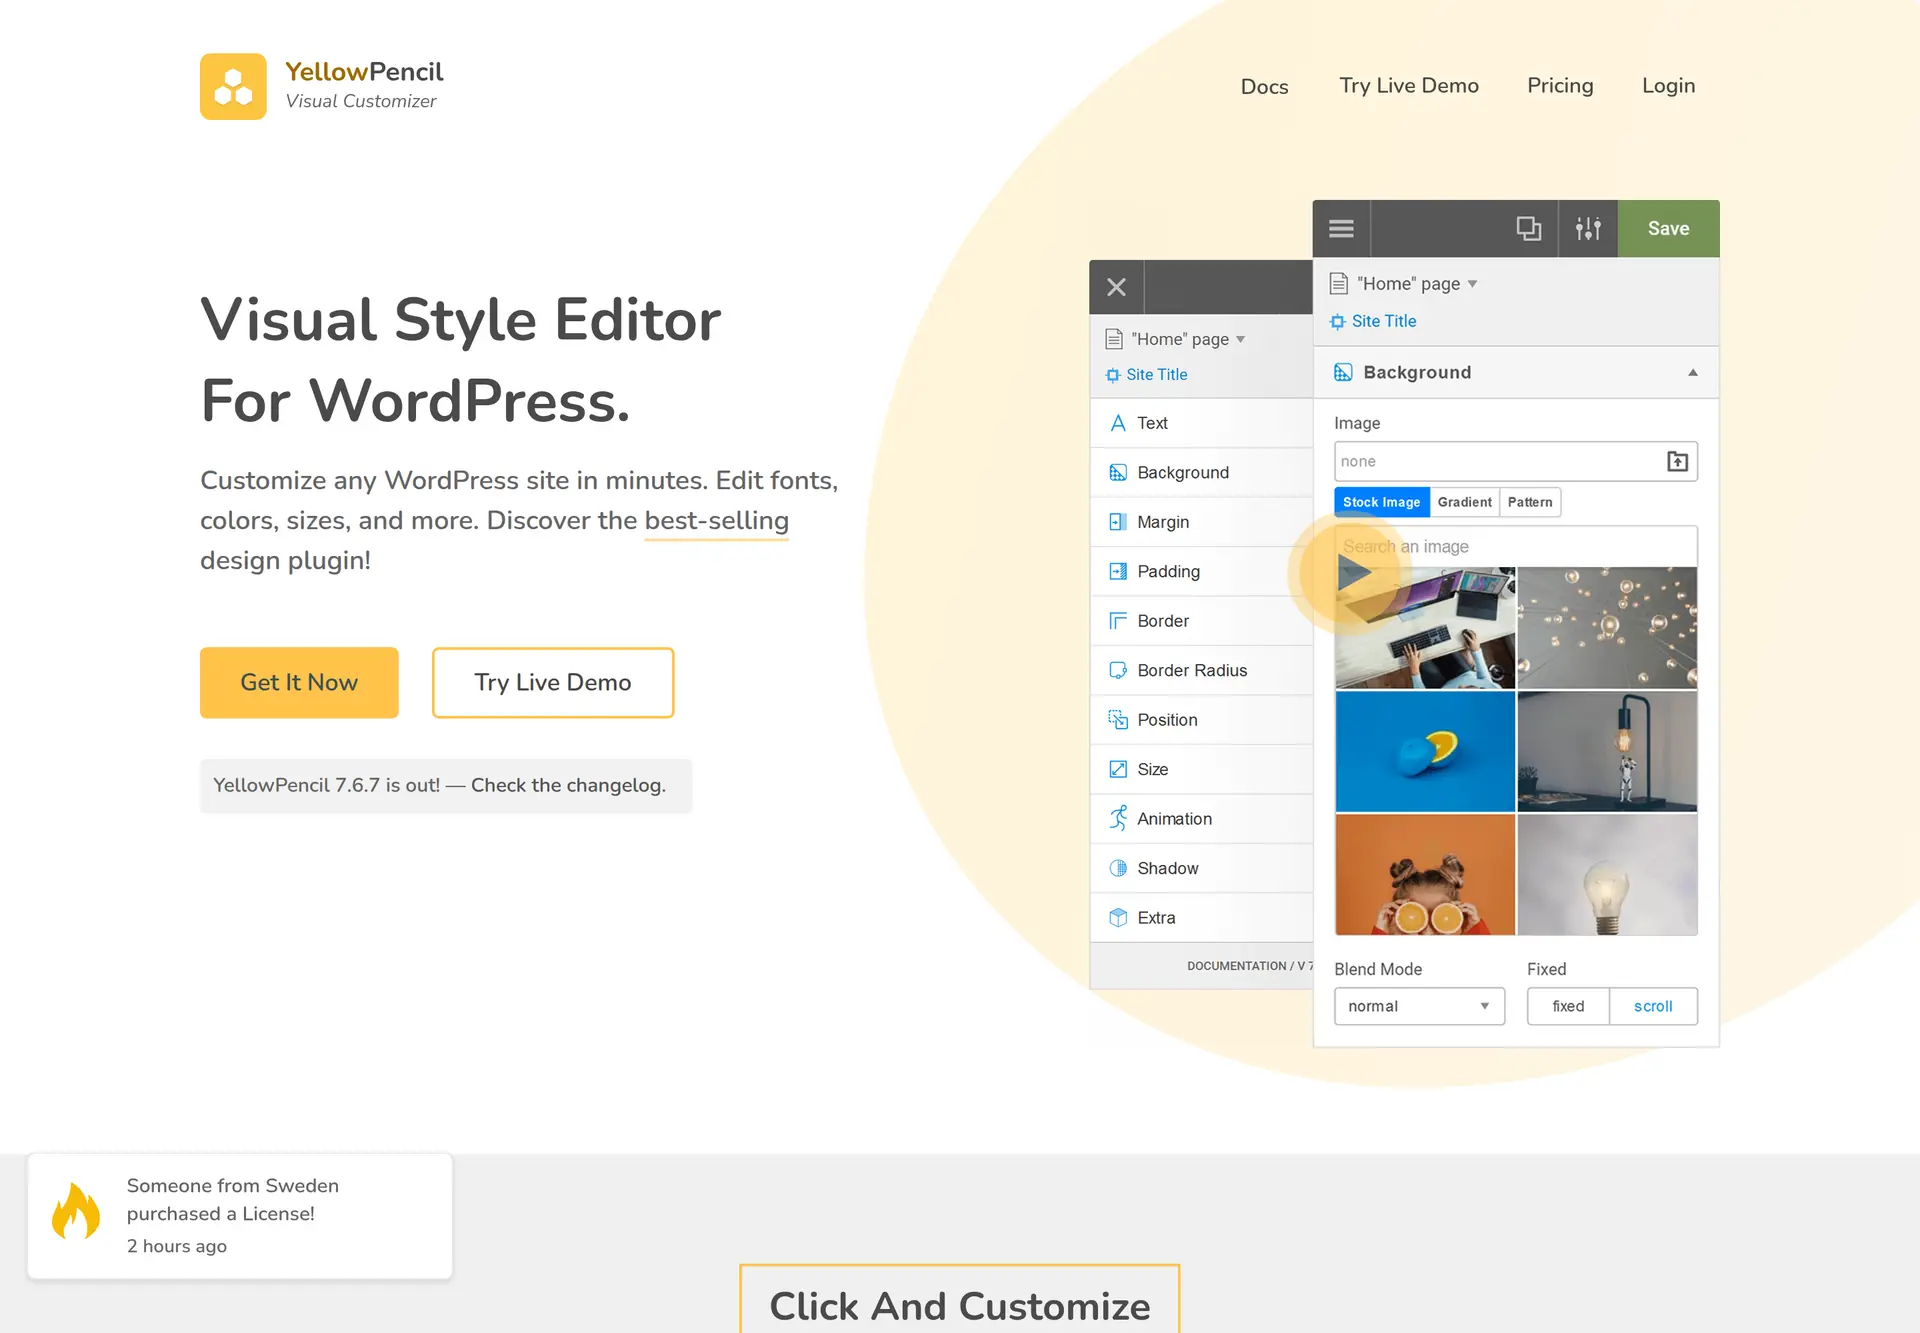Click the Border property icon
Screen dimensions: 1920x1333
(1118, 621)
